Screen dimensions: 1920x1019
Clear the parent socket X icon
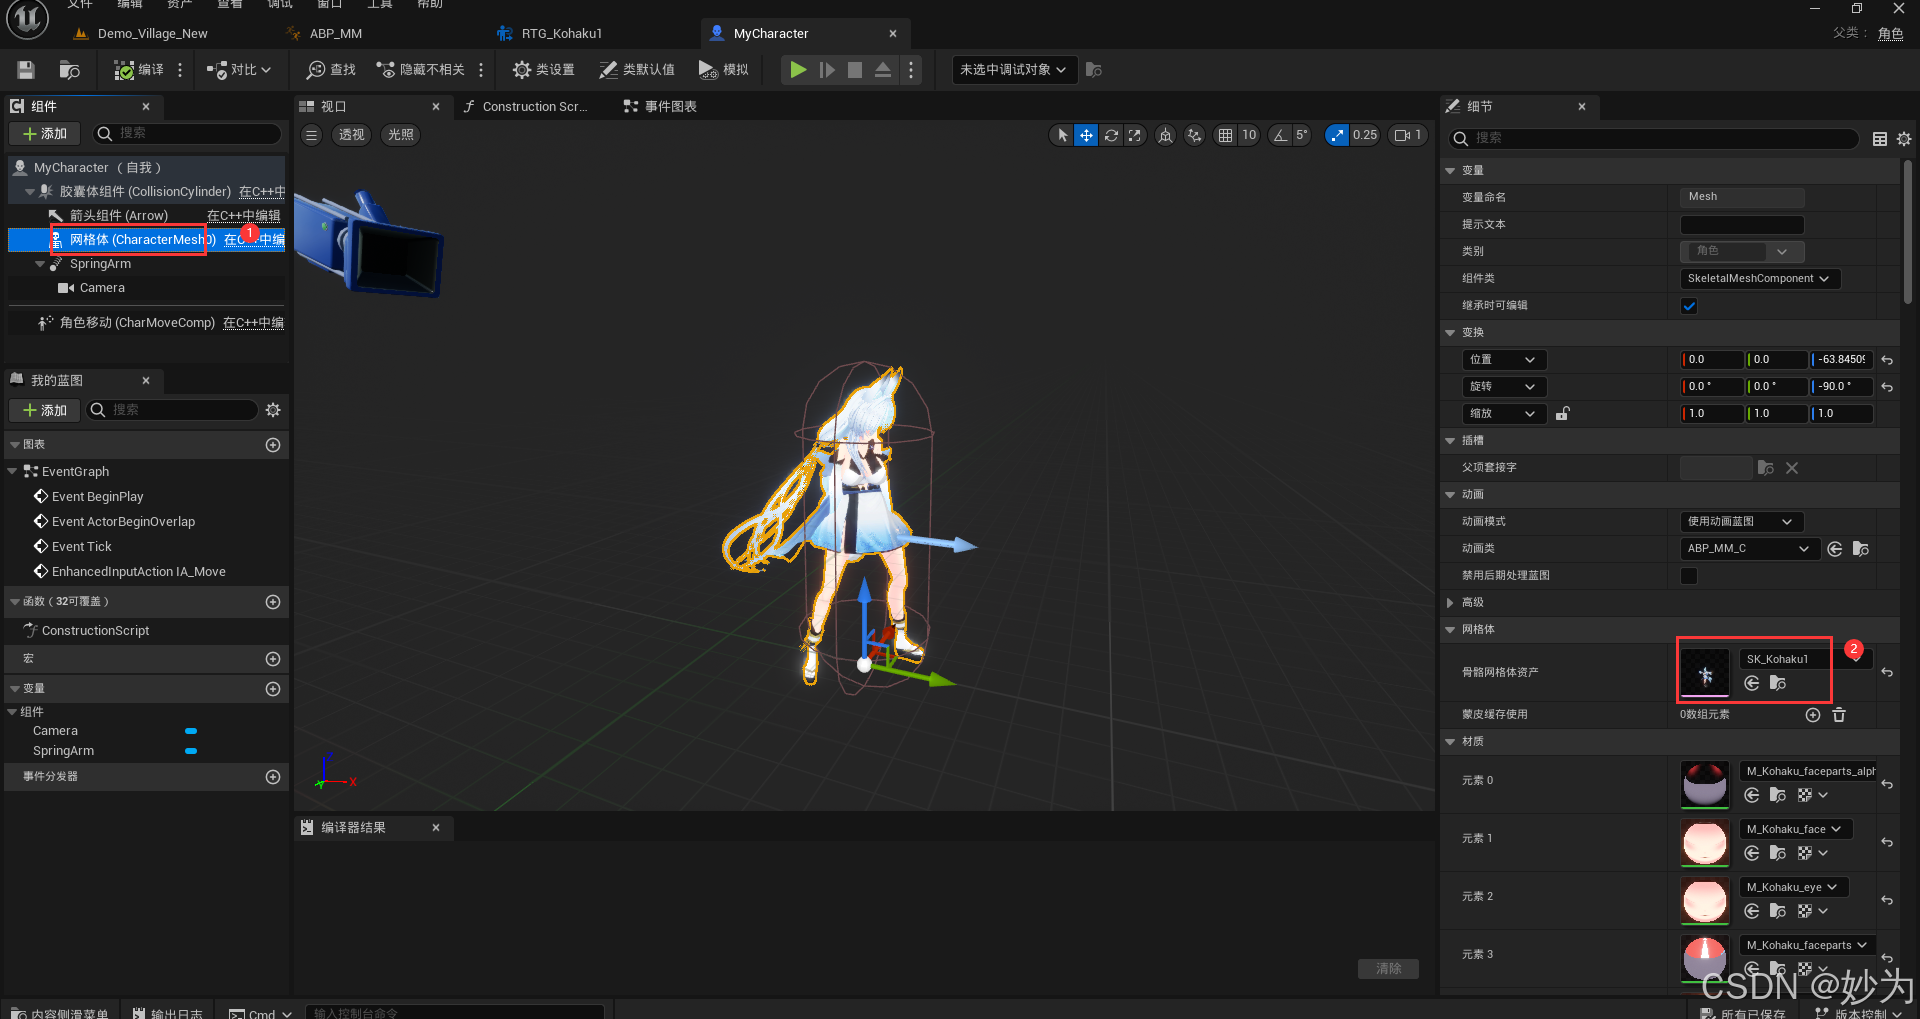[1792, 468]
